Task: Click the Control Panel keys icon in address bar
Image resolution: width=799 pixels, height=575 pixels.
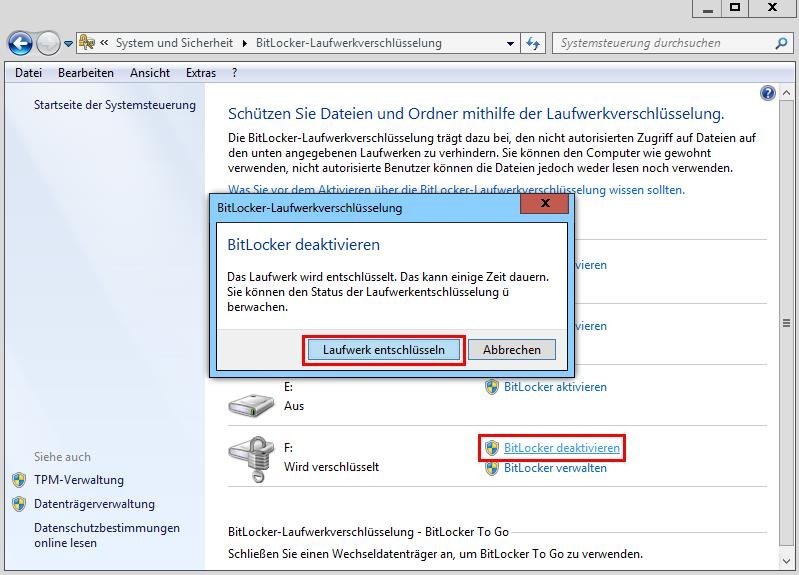Action: 87,42
